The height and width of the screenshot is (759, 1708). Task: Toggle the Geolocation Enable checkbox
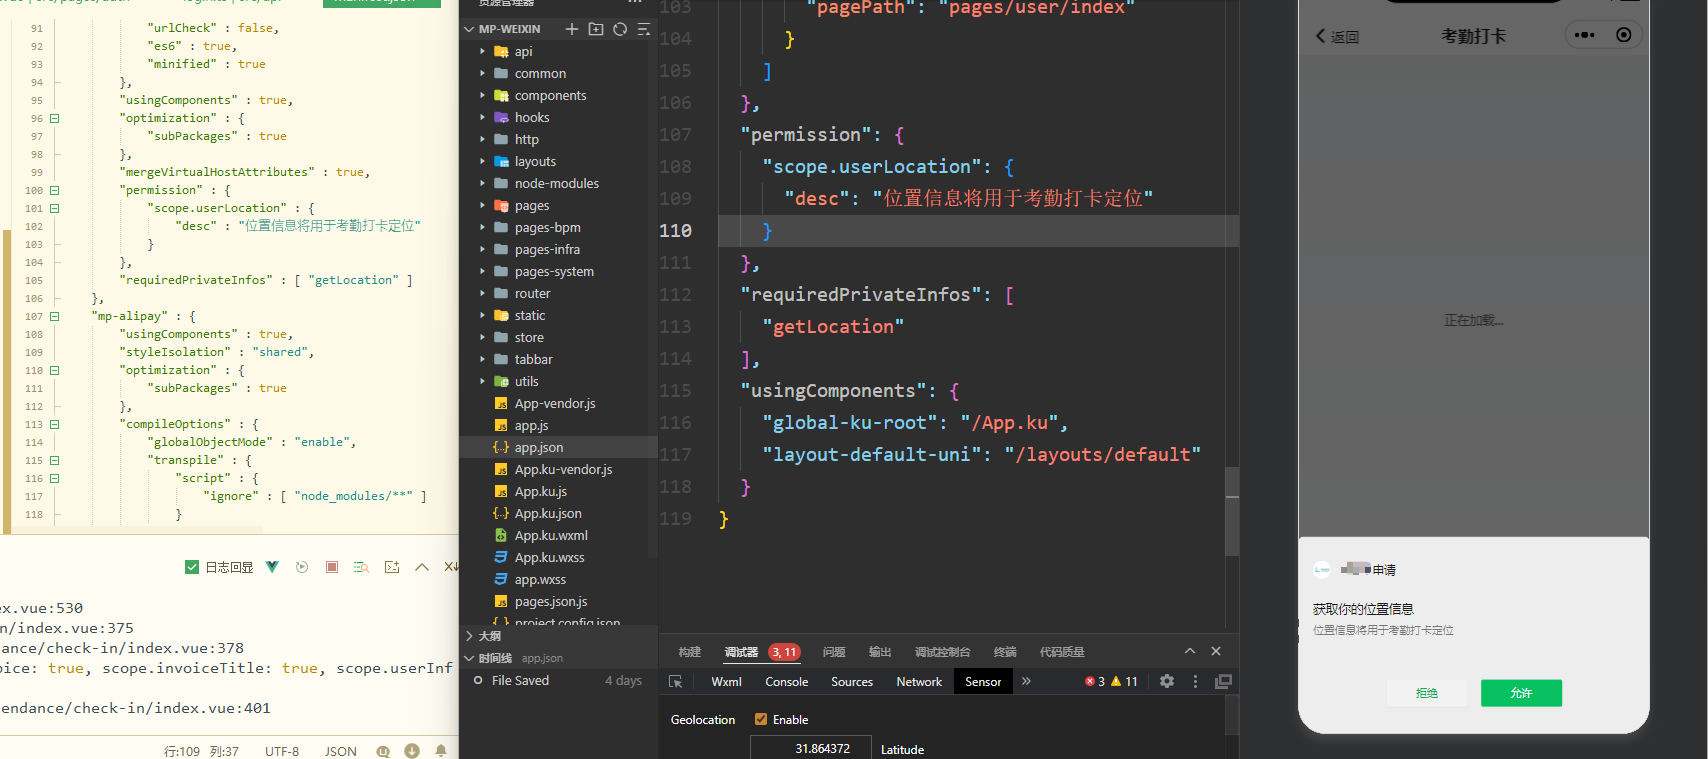[761, 719]
